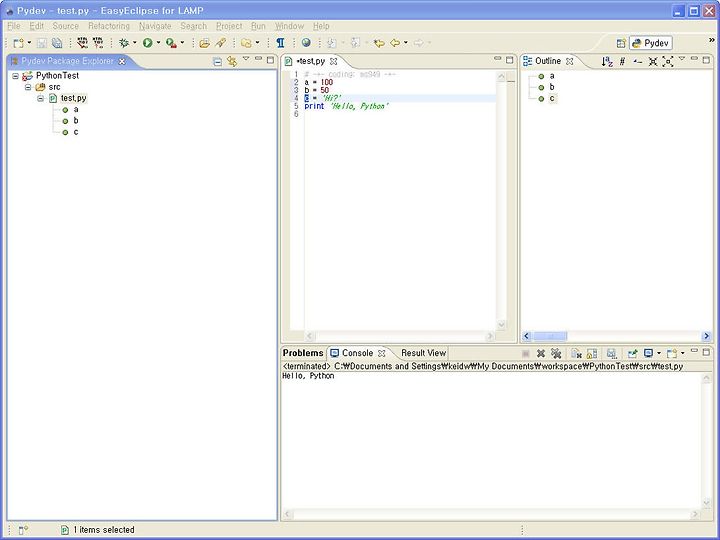
Task: Open the Back history dropdown arrow
Action: coord(405,43)
